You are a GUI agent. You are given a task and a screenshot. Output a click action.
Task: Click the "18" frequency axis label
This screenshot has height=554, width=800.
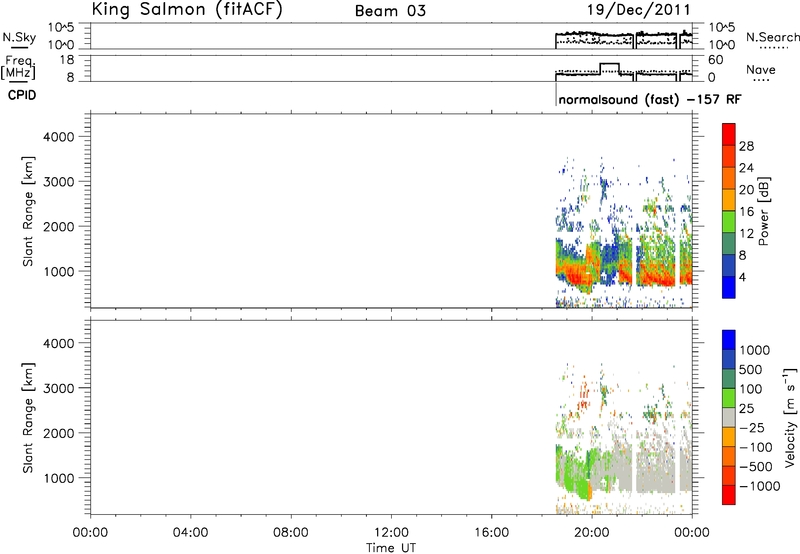[67, 60]
